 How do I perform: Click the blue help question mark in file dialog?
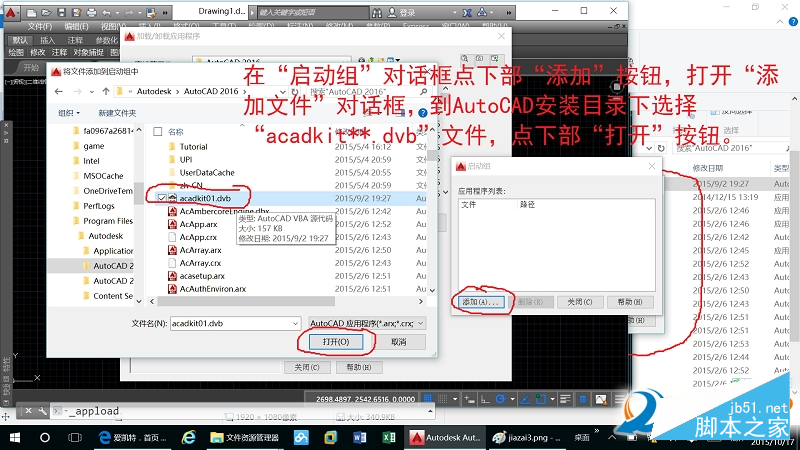tap(422, 113)
